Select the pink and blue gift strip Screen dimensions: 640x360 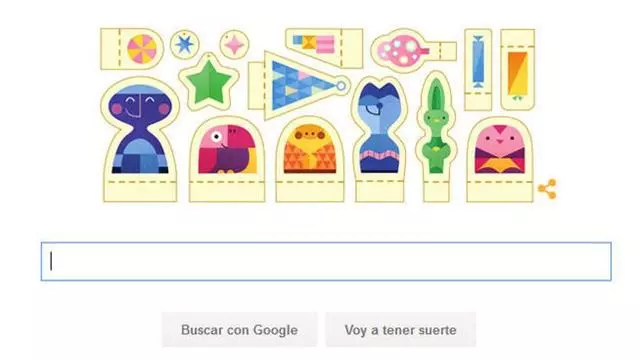coord(324,48)
